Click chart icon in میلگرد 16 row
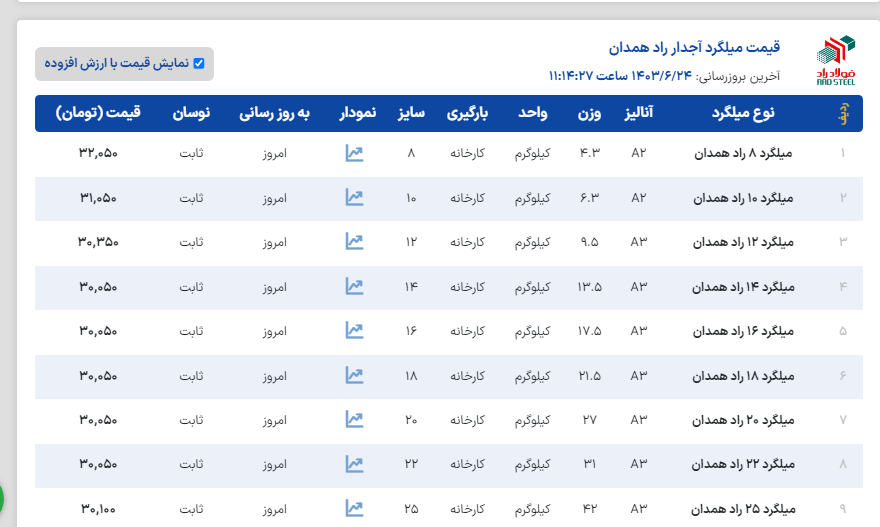 point(353,330)
